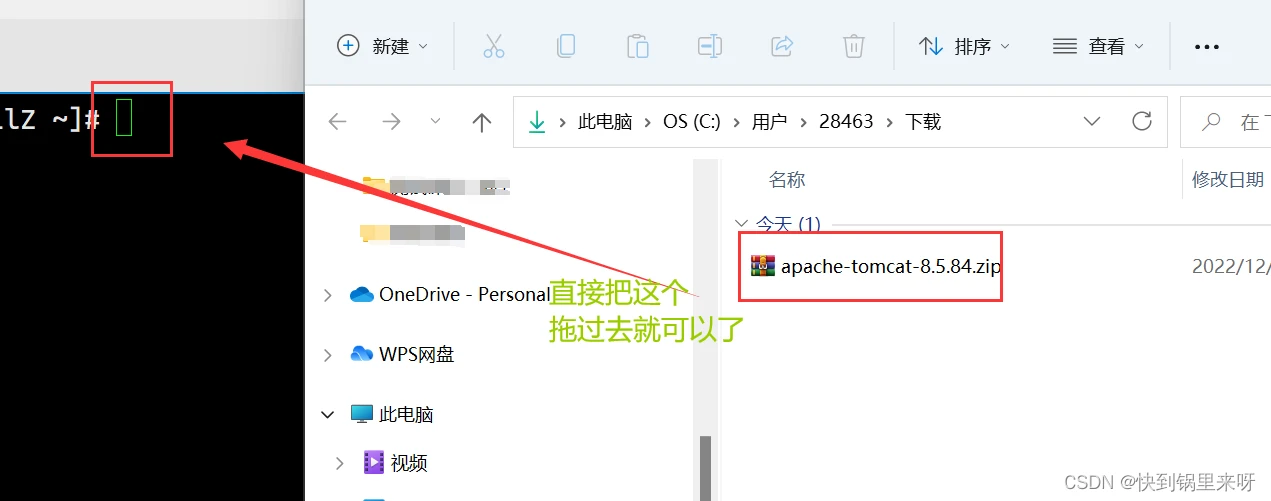This screenshot has height=501, width=1271.
Task: Click the Refresh icon beside address bar
Action: 1142,121
